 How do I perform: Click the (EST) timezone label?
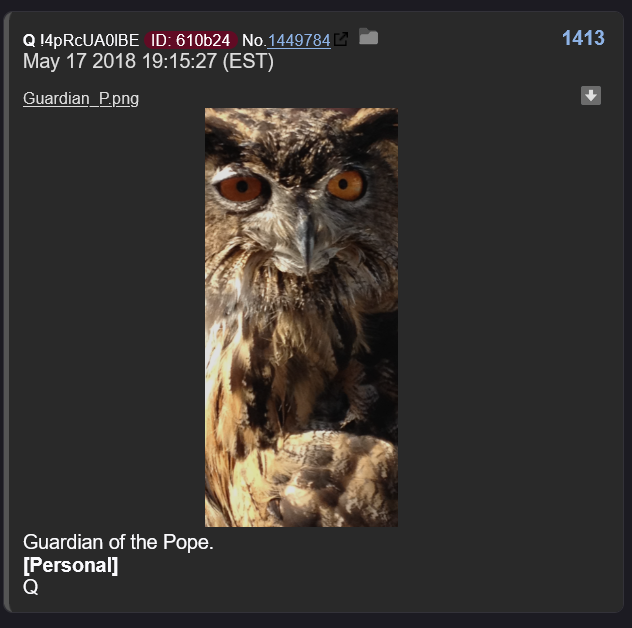[248, 62]
